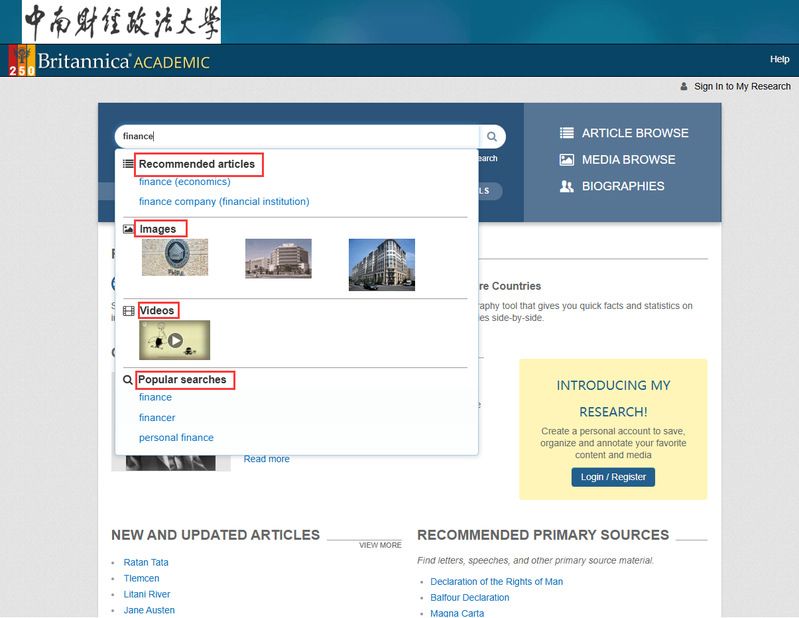Click the user icon beside Sign In
Viewport: 799px width, 618px height.
[x=684, y=87]
